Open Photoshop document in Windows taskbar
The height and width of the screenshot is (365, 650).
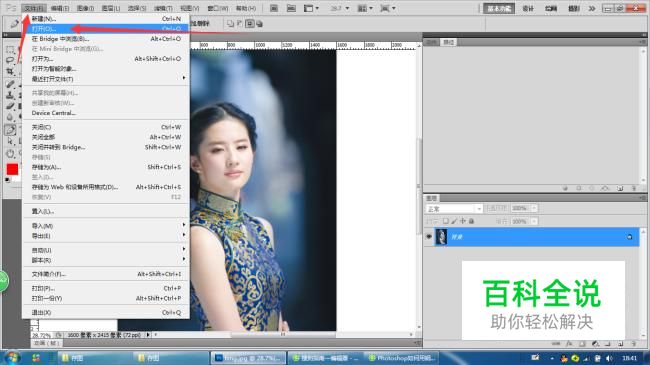pos(249,358)
